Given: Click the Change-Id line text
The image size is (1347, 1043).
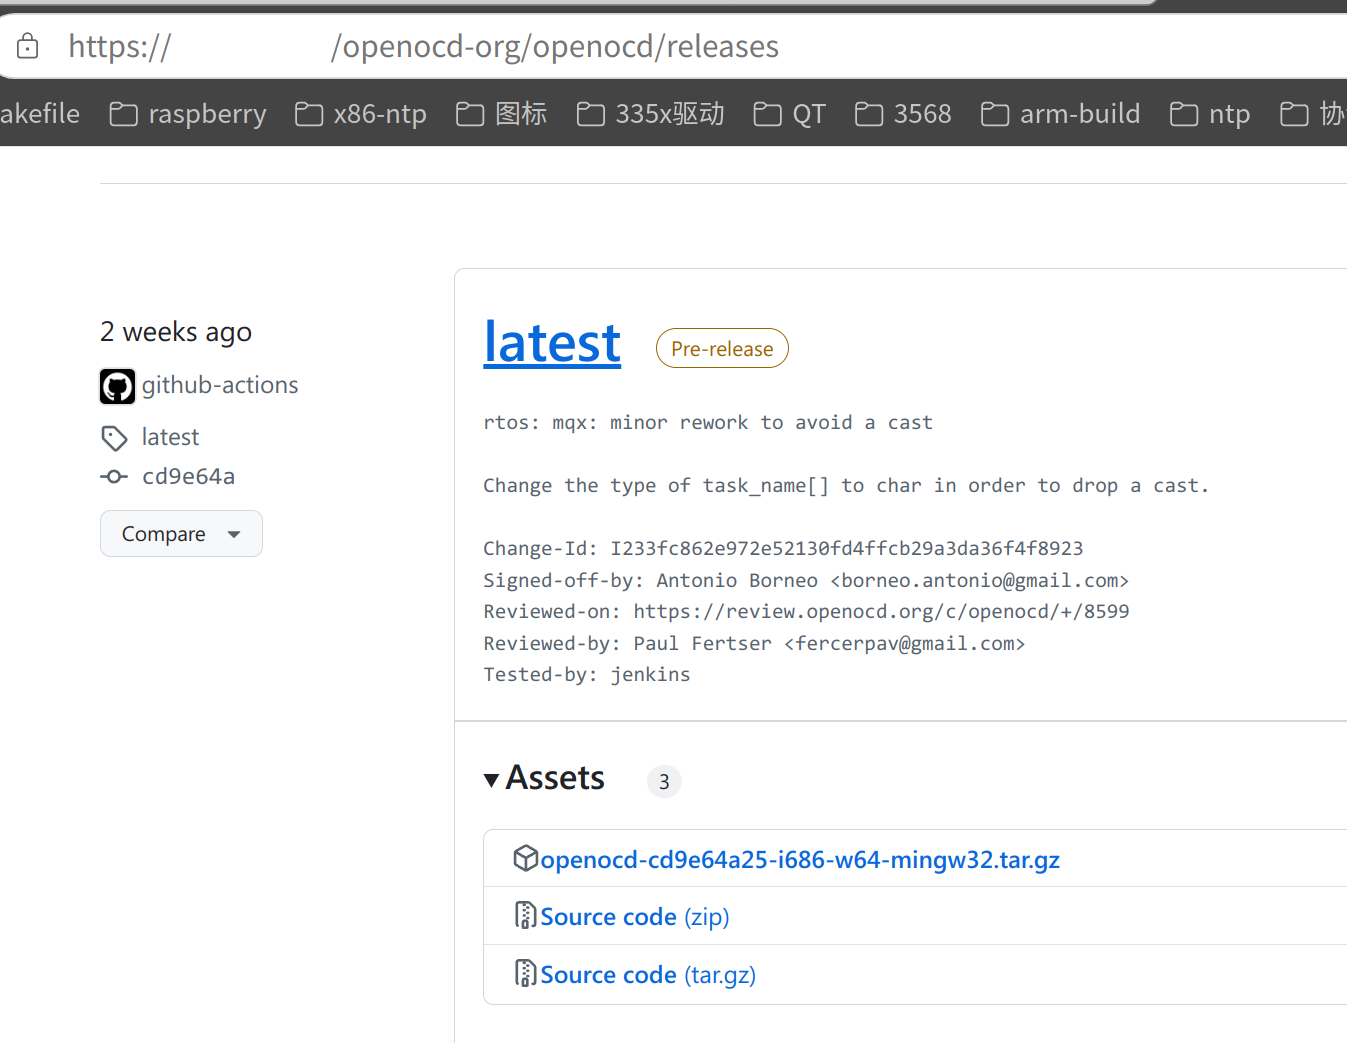Looking at the screenshot, I should [x=783, y=548].
